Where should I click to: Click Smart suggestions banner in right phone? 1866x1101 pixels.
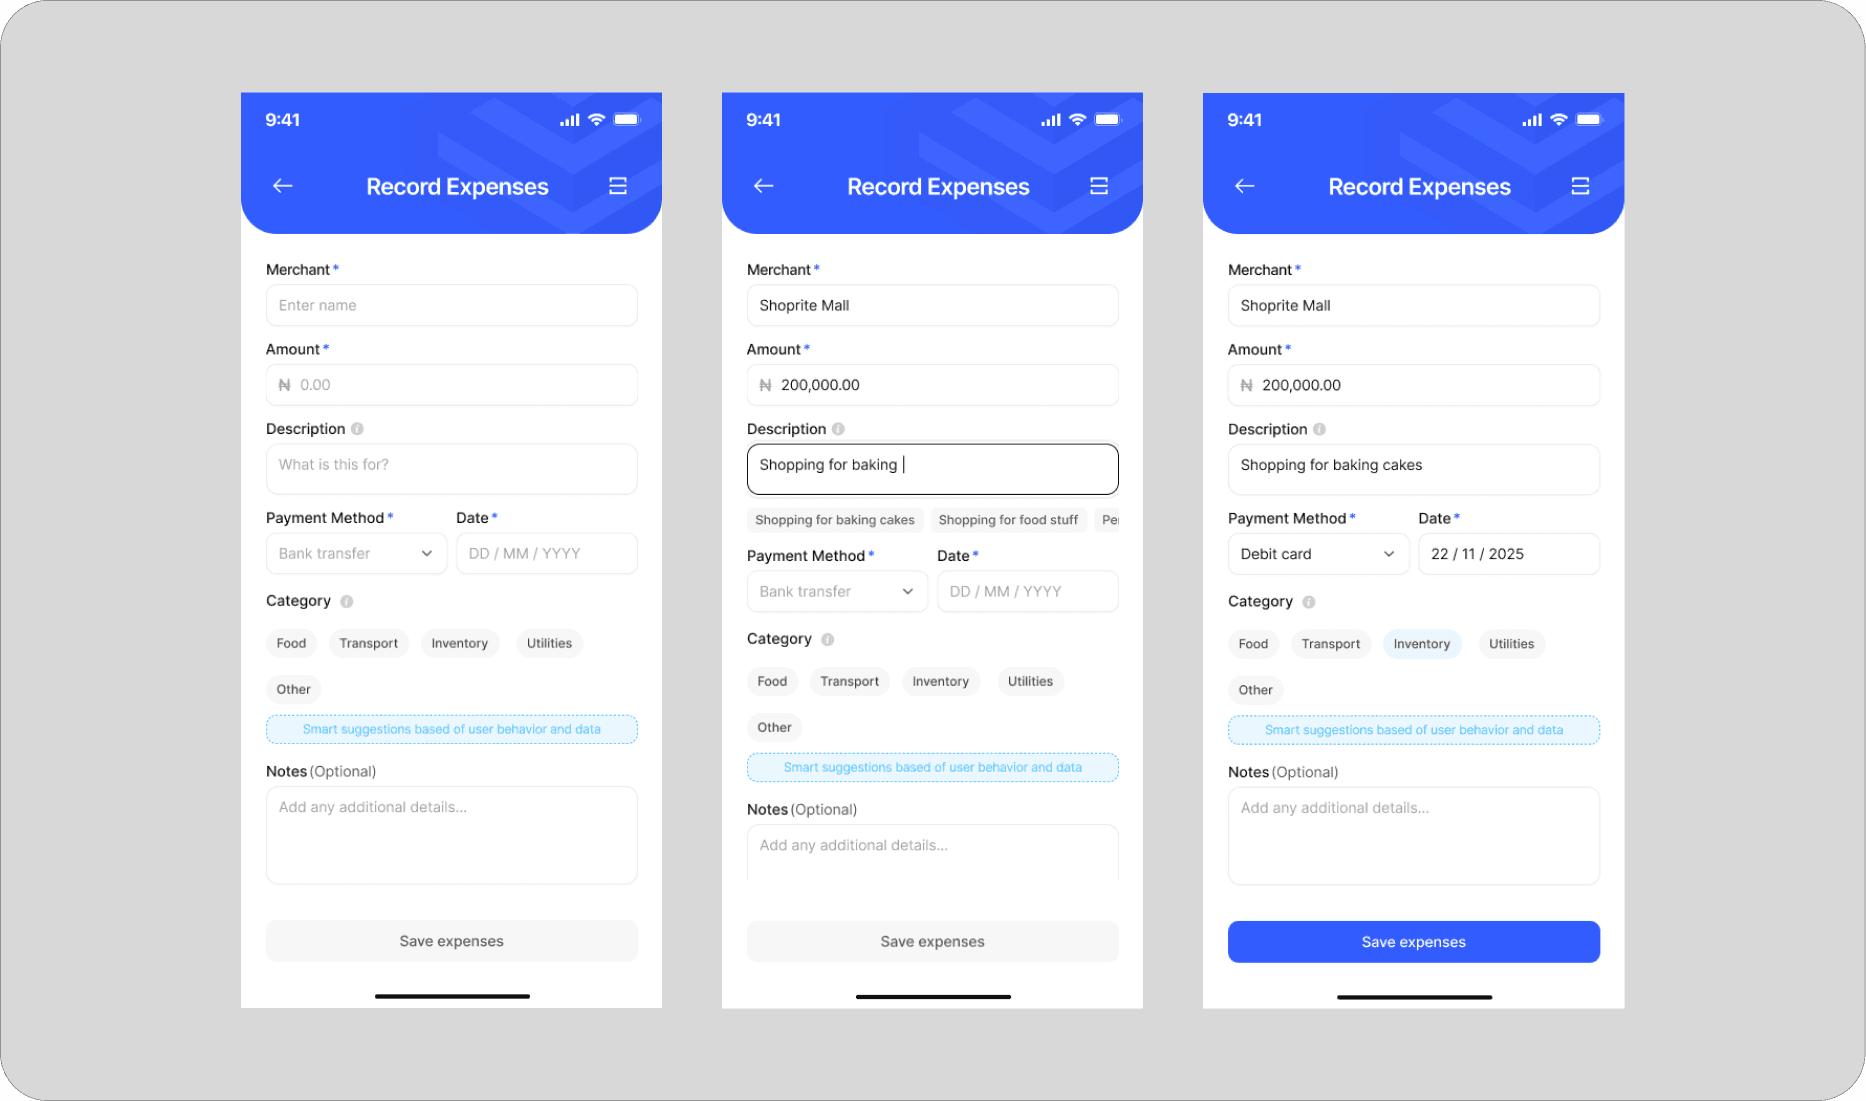click(1414, 730)
